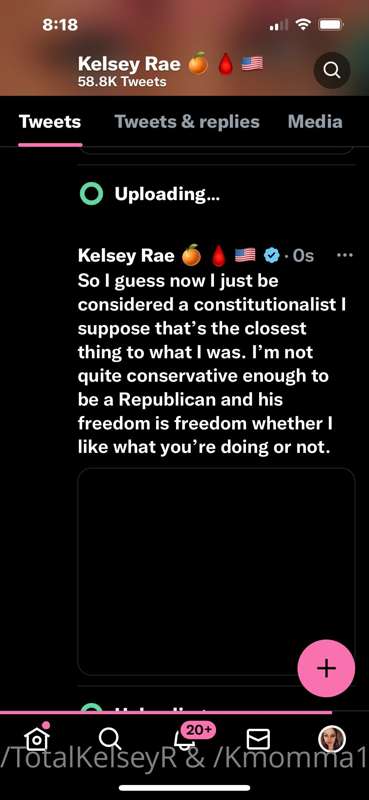Tap Kelsey Rae name in header

129,64
